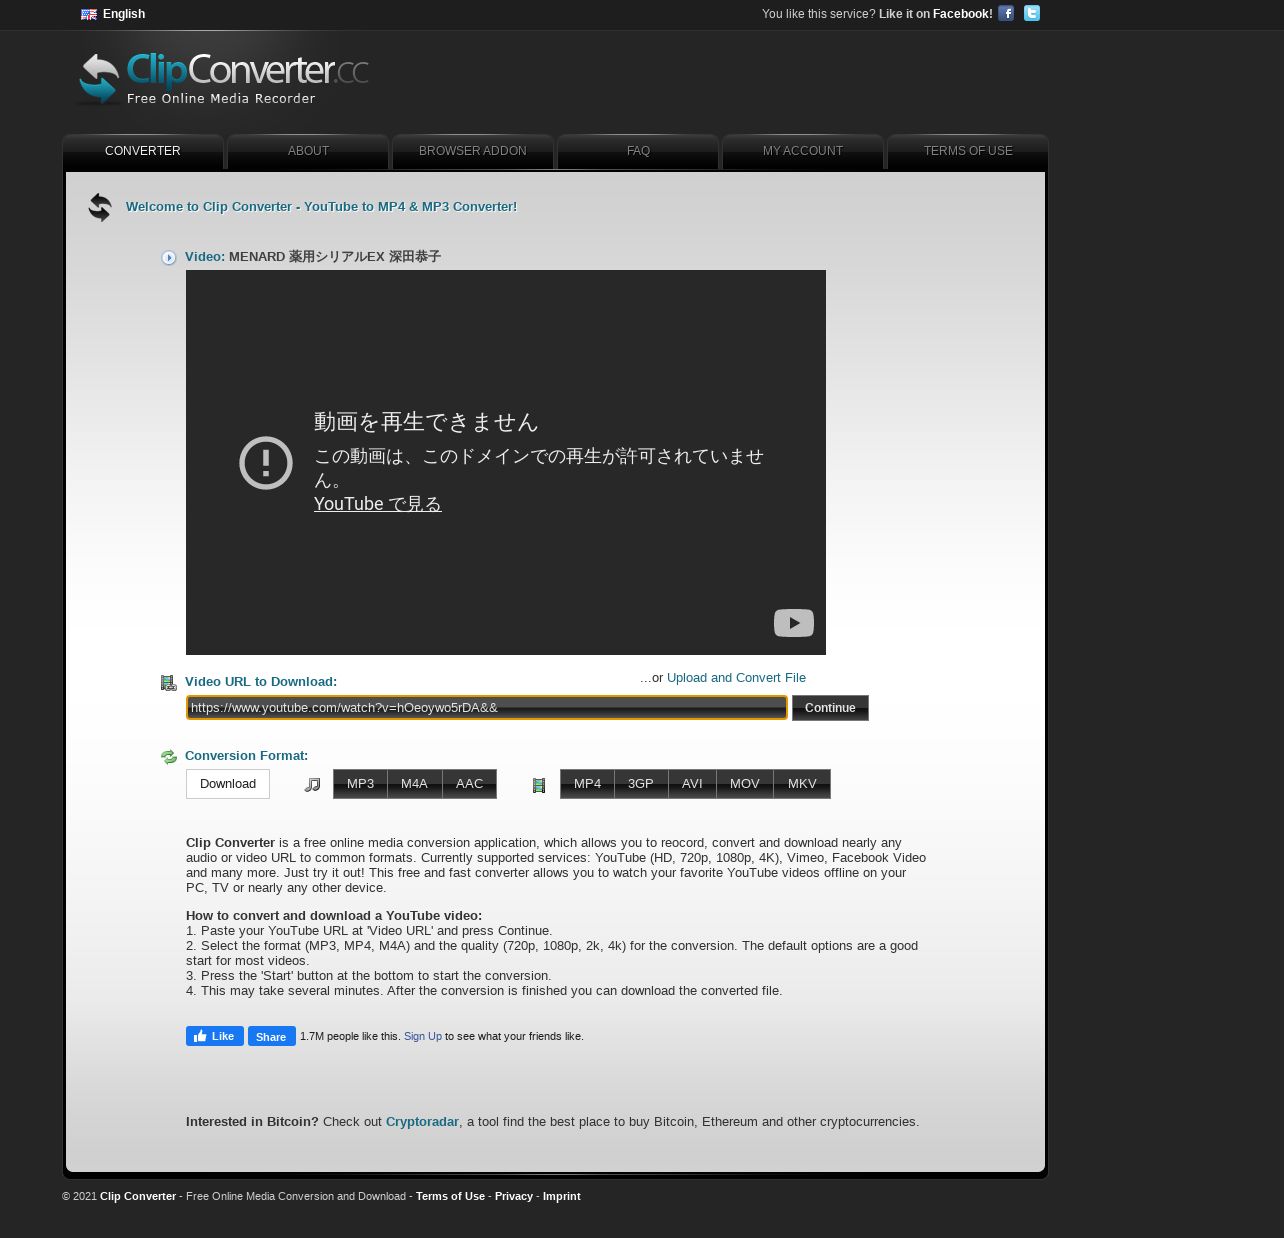
Task: Click the Facebook Like button
Action: pos(215,1036)
